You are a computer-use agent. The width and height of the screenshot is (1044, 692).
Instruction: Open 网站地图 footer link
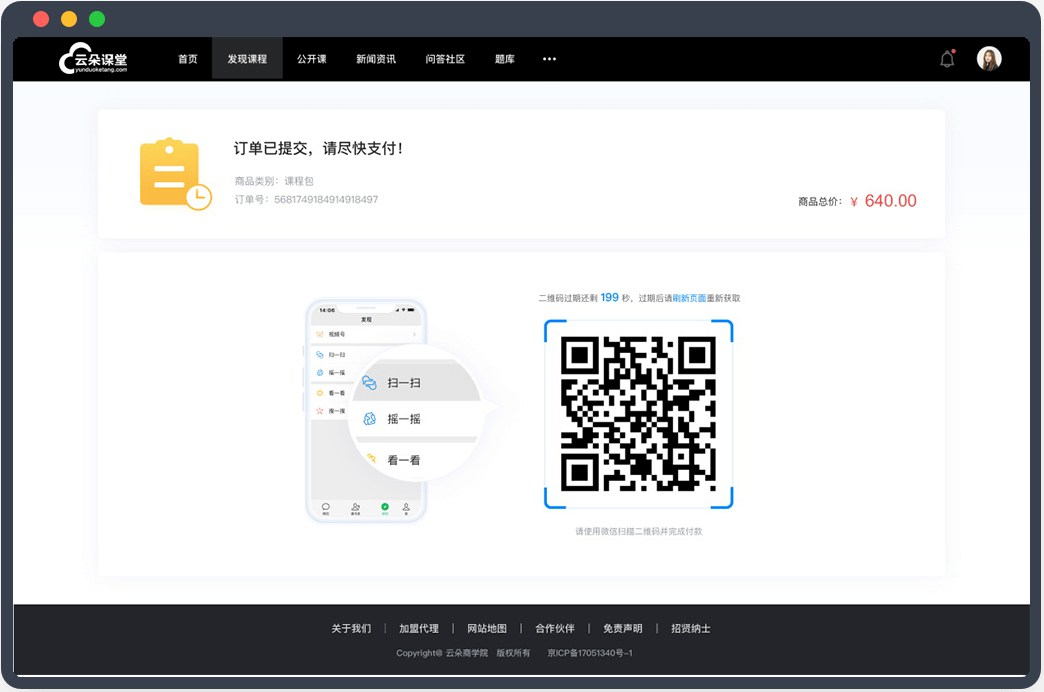click(487, 628)
